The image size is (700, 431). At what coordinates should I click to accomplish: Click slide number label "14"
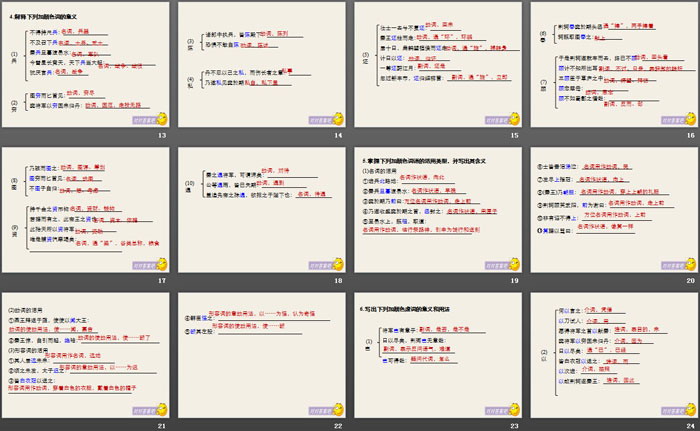point(338,135)
